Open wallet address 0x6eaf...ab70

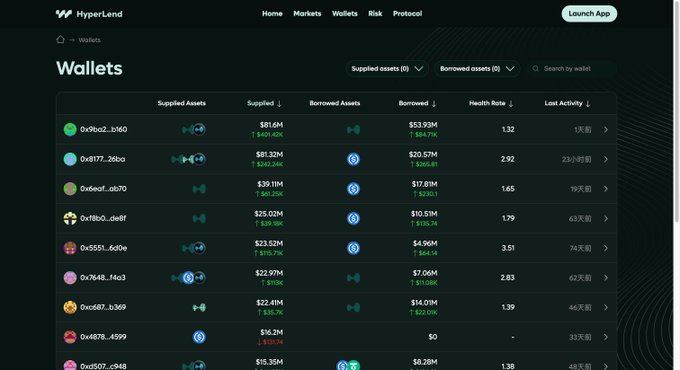click(103, 189)
